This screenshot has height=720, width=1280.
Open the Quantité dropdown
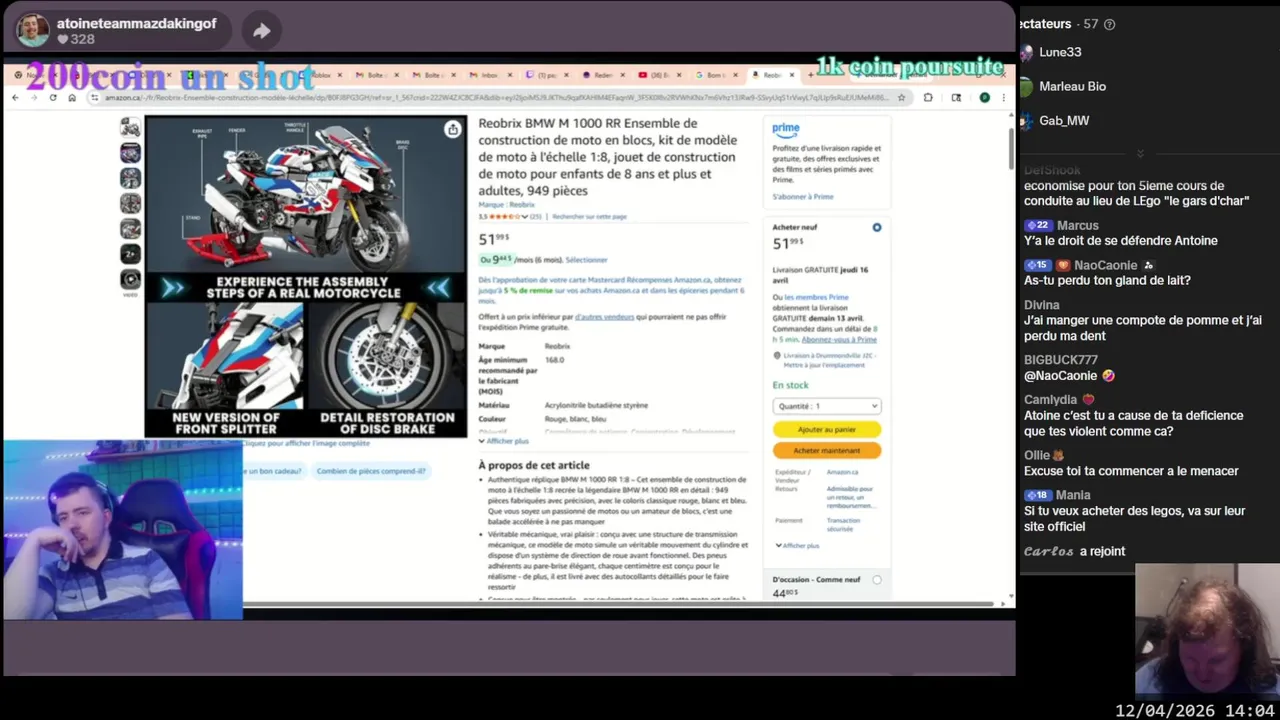click(826, 406)
